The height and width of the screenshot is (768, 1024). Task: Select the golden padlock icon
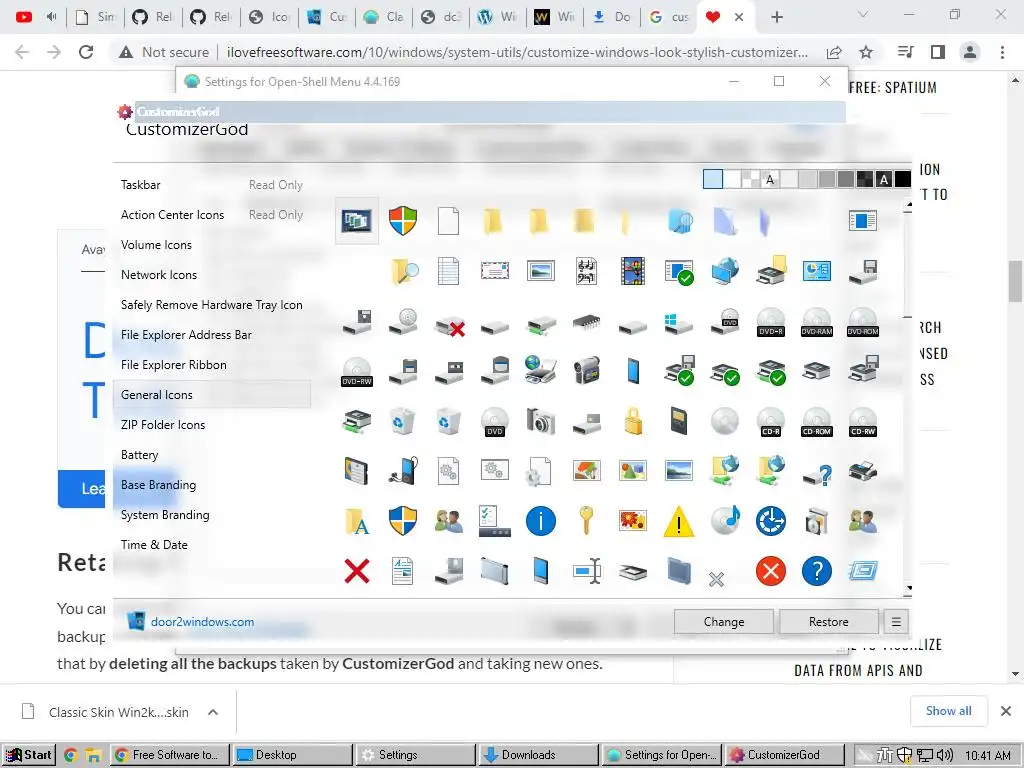pos(633,421)
